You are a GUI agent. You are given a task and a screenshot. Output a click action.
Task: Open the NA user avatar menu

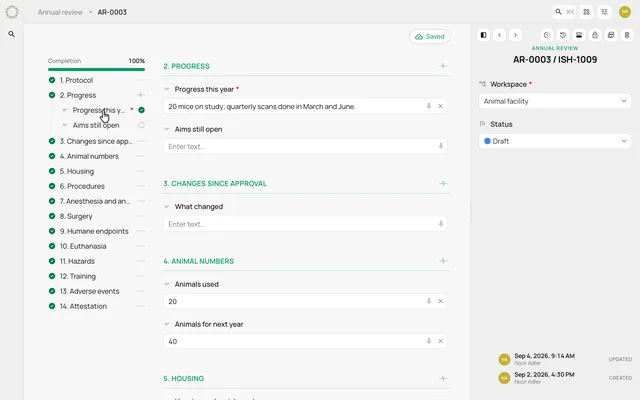point(624,12)
